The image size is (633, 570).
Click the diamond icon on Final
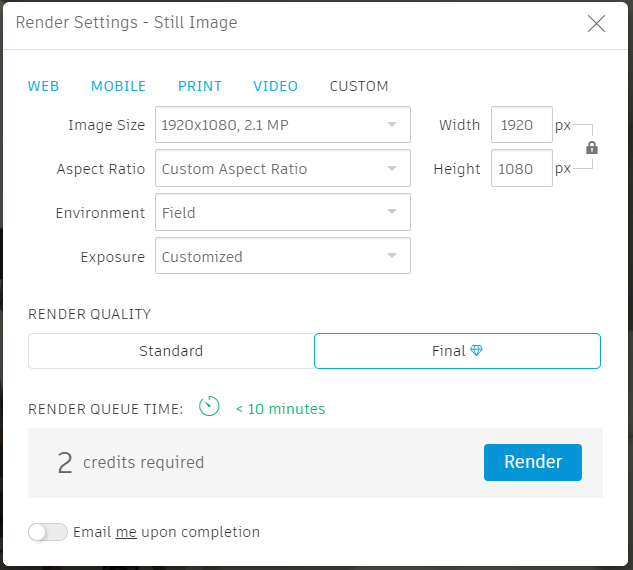tap(476, 351)
